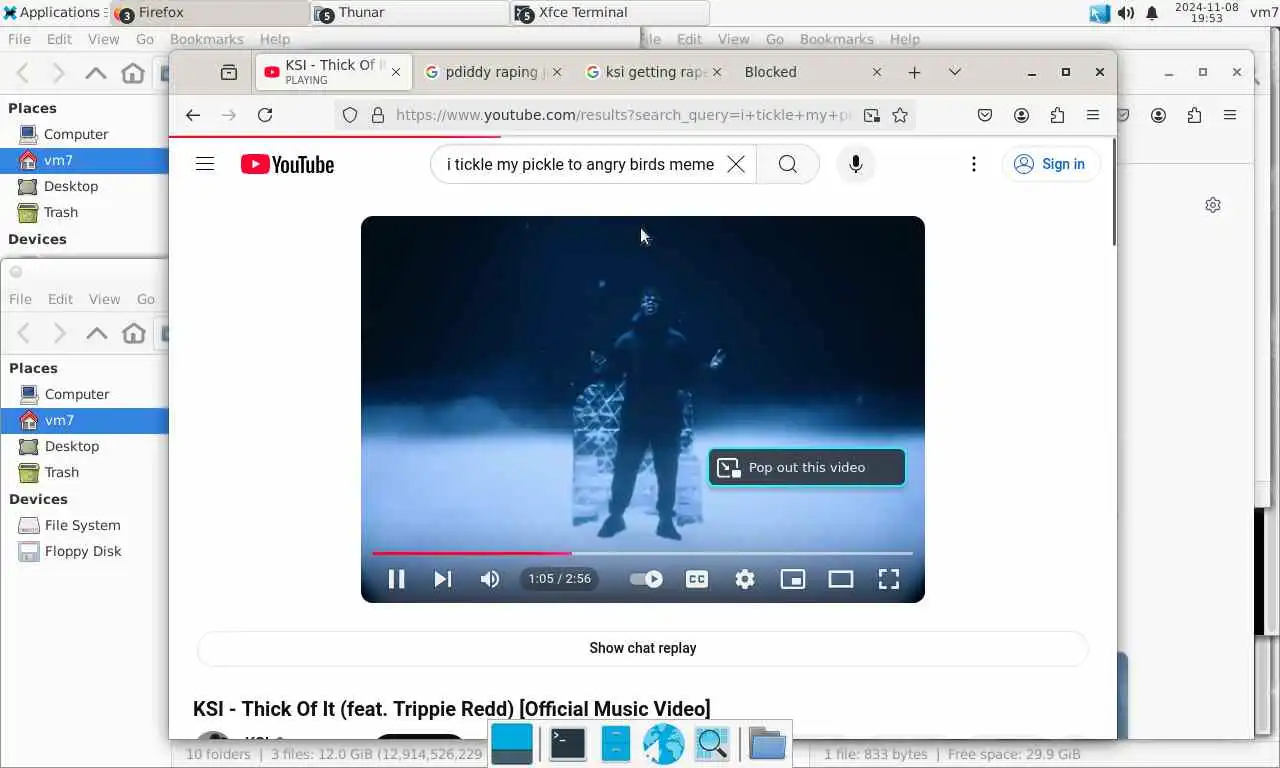Focus the YouTube search input field
1280x768 pixels.
(580, 164)
